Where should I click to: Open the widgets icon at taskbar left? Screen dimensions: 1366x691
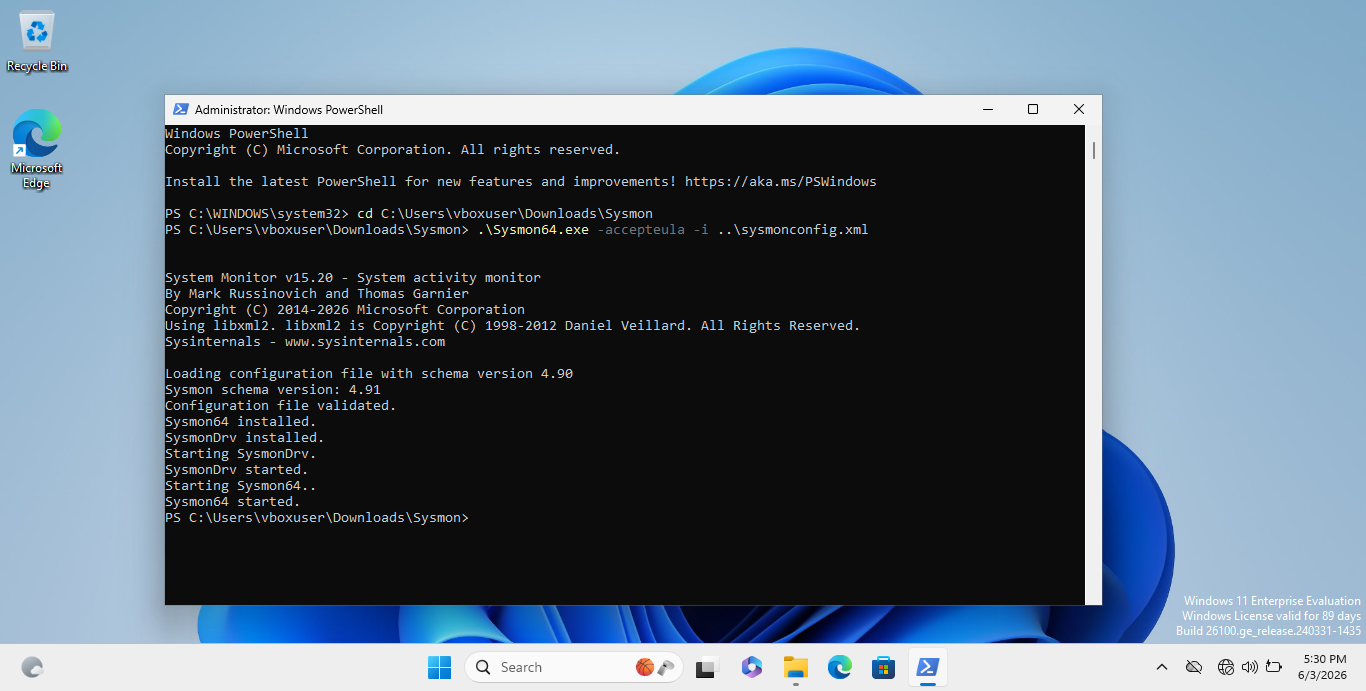coord(32,667)
